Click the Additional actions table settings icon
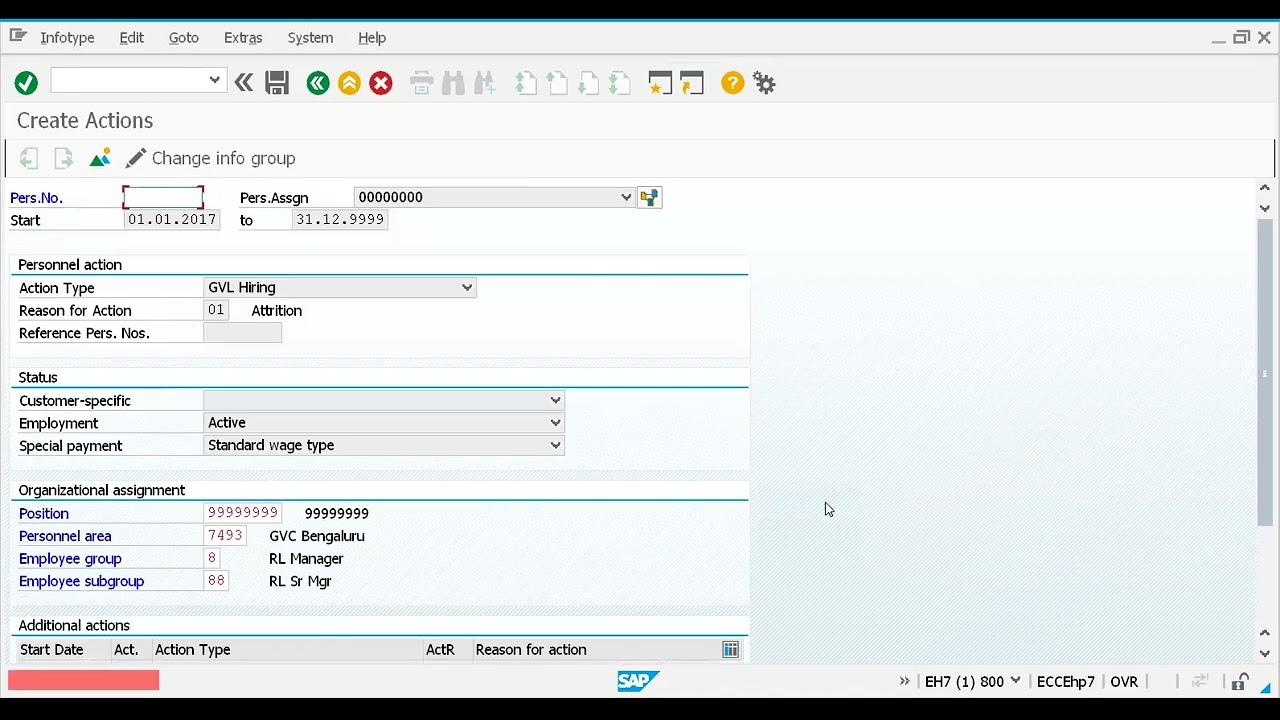 point(731,650)
